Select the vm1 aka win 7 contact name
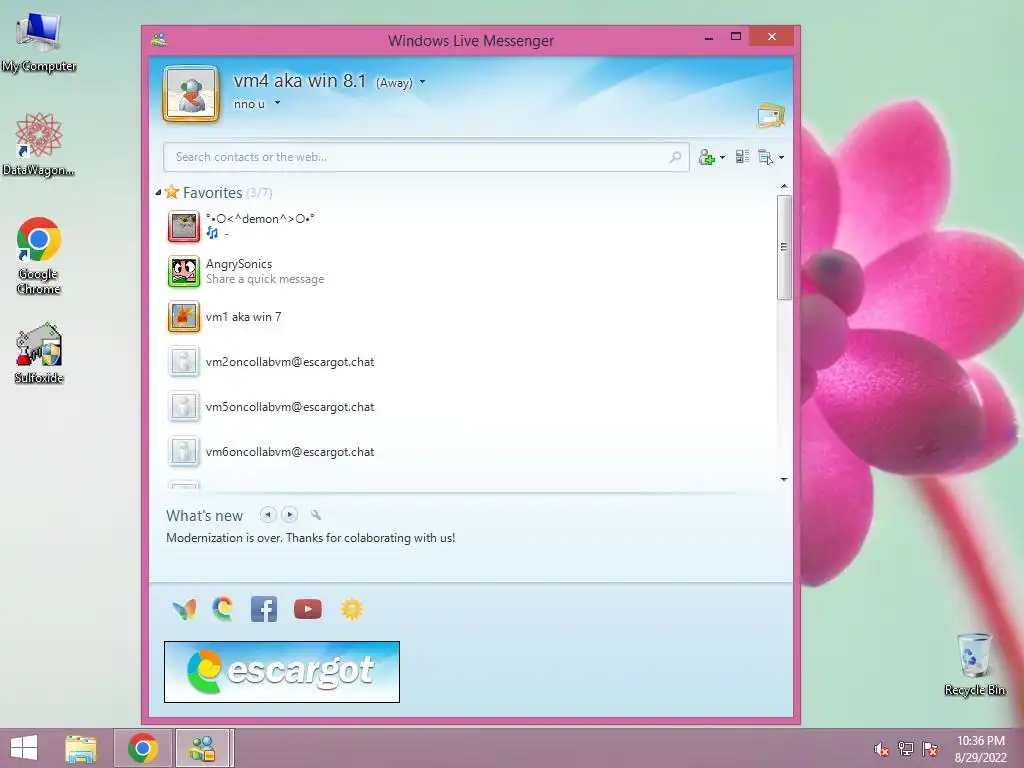1024x768 pixels. coord(244,317)
